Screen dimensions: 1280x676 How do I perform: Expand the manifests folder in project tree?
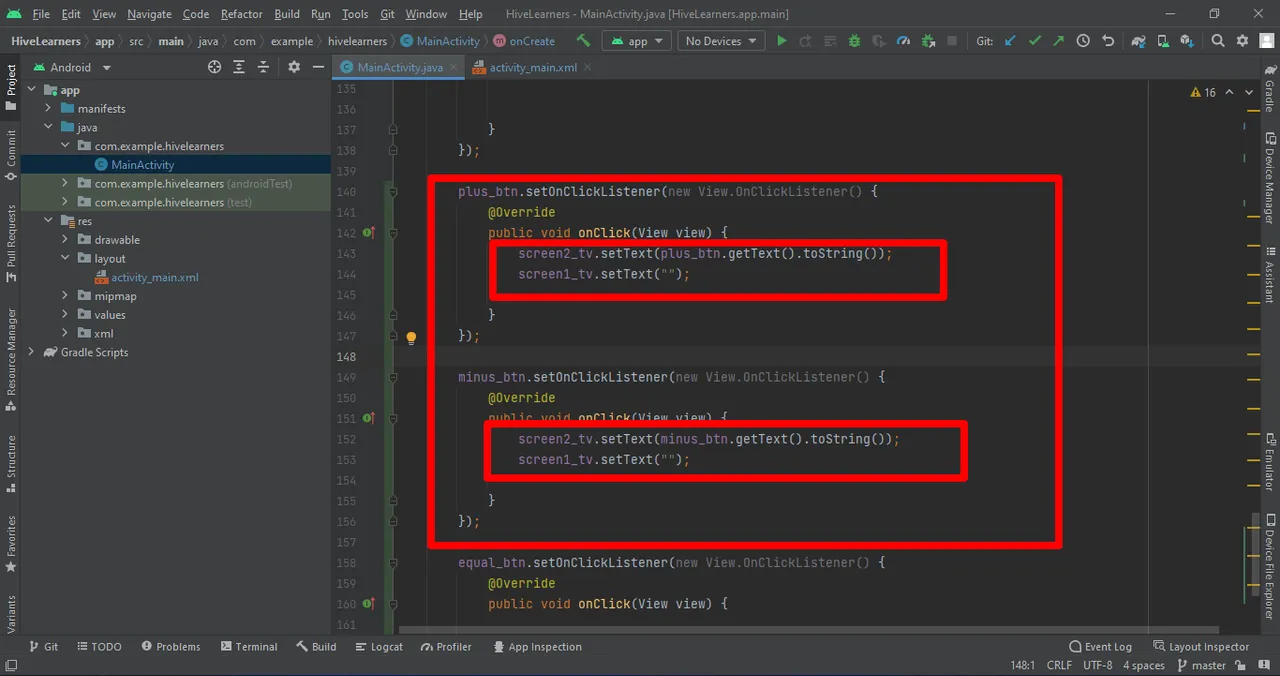tap(48, 108)
